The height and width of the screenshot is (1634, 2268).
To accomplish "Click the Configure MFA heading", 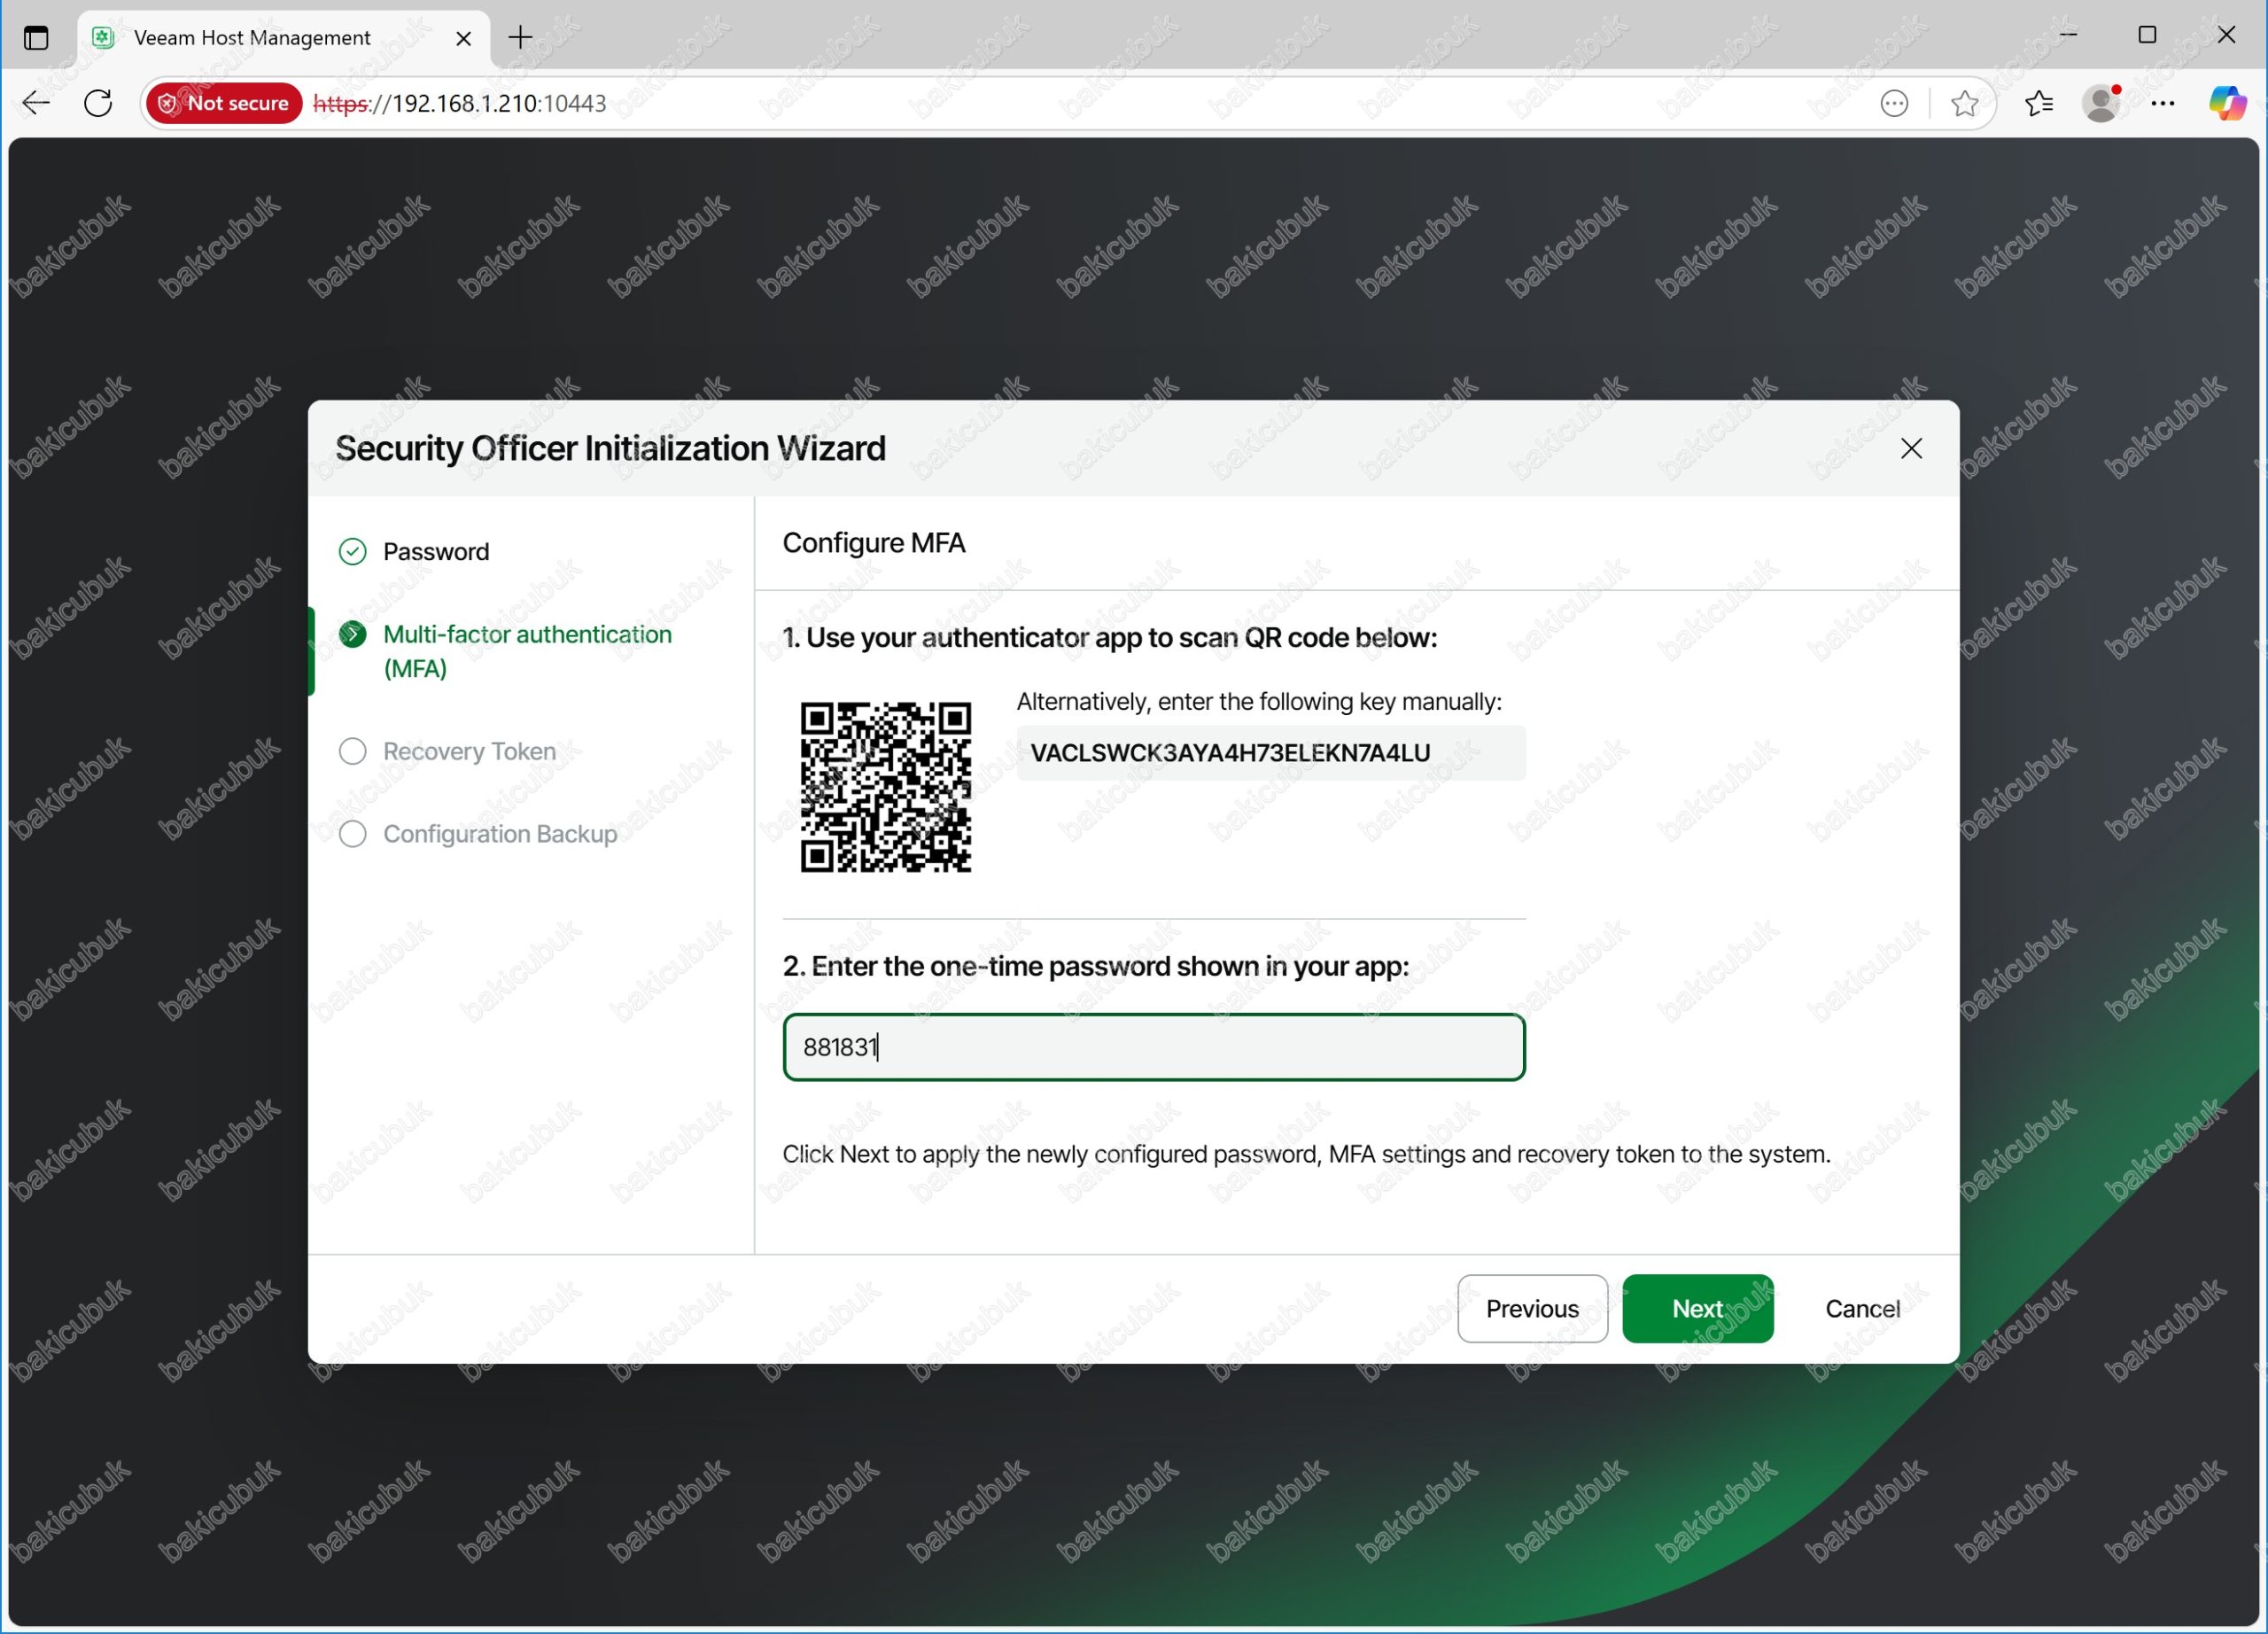I will pos(874,543).
